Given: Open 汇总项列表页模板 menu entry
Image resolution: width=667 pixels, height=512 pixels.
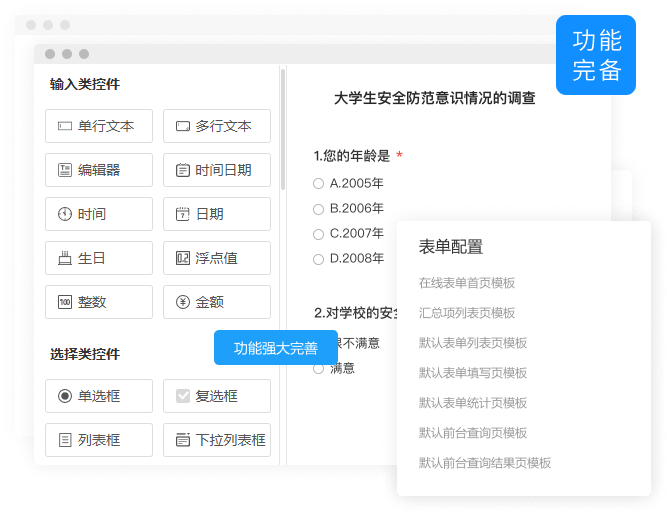Looking at the screenshot, I should [467, 313].
